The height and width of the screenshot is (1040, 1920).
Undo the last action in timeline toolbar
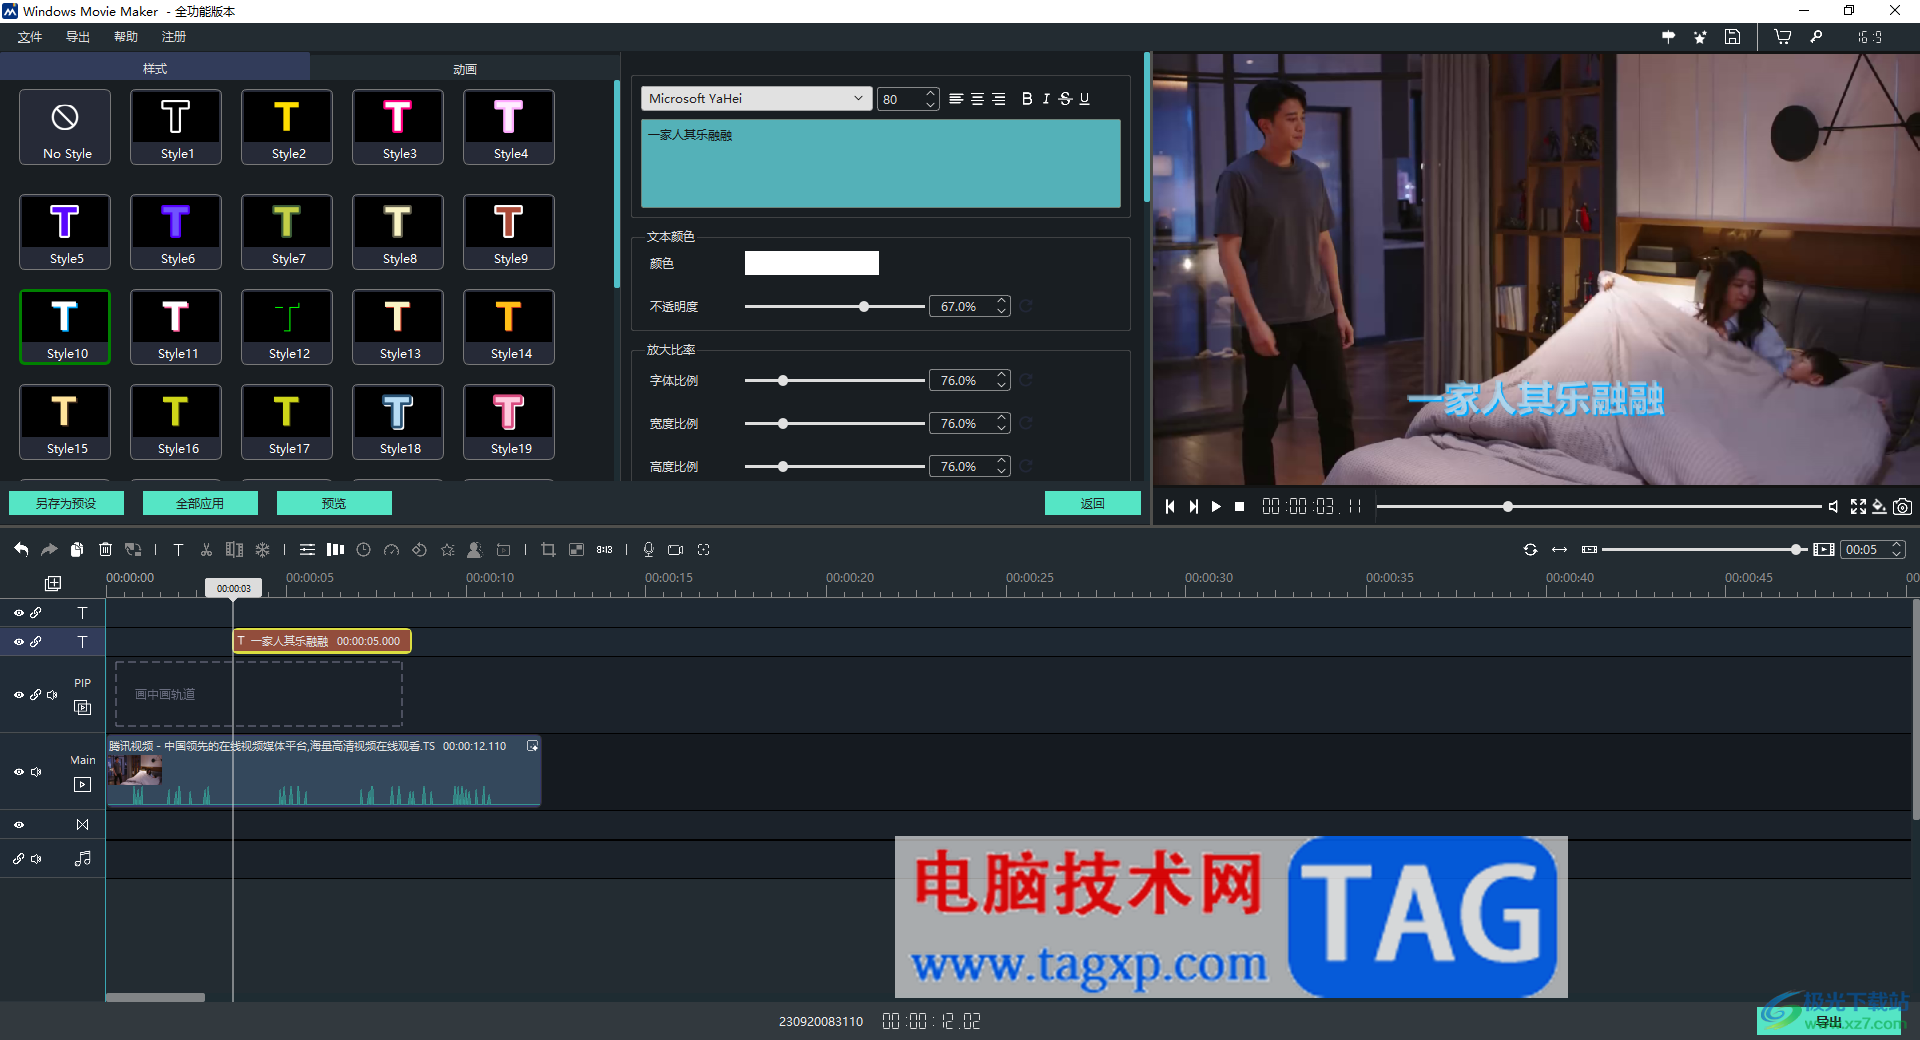tap(21, 549)
